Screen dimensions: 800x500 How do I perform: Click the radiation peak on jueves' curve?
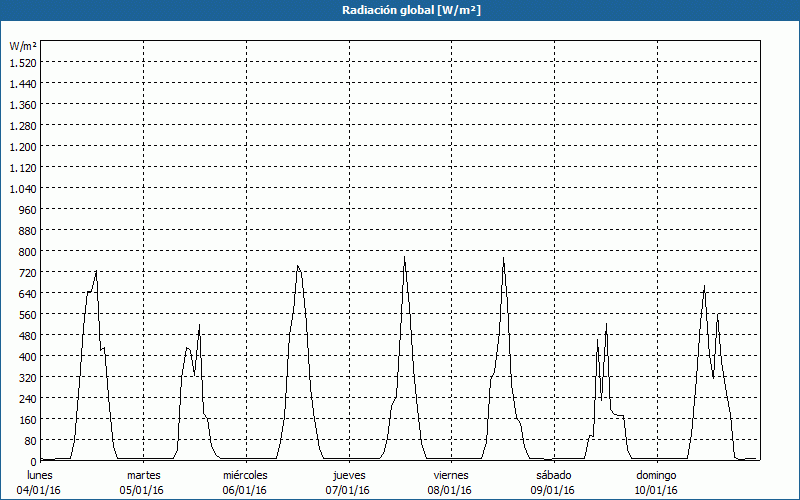click(405, 258)
